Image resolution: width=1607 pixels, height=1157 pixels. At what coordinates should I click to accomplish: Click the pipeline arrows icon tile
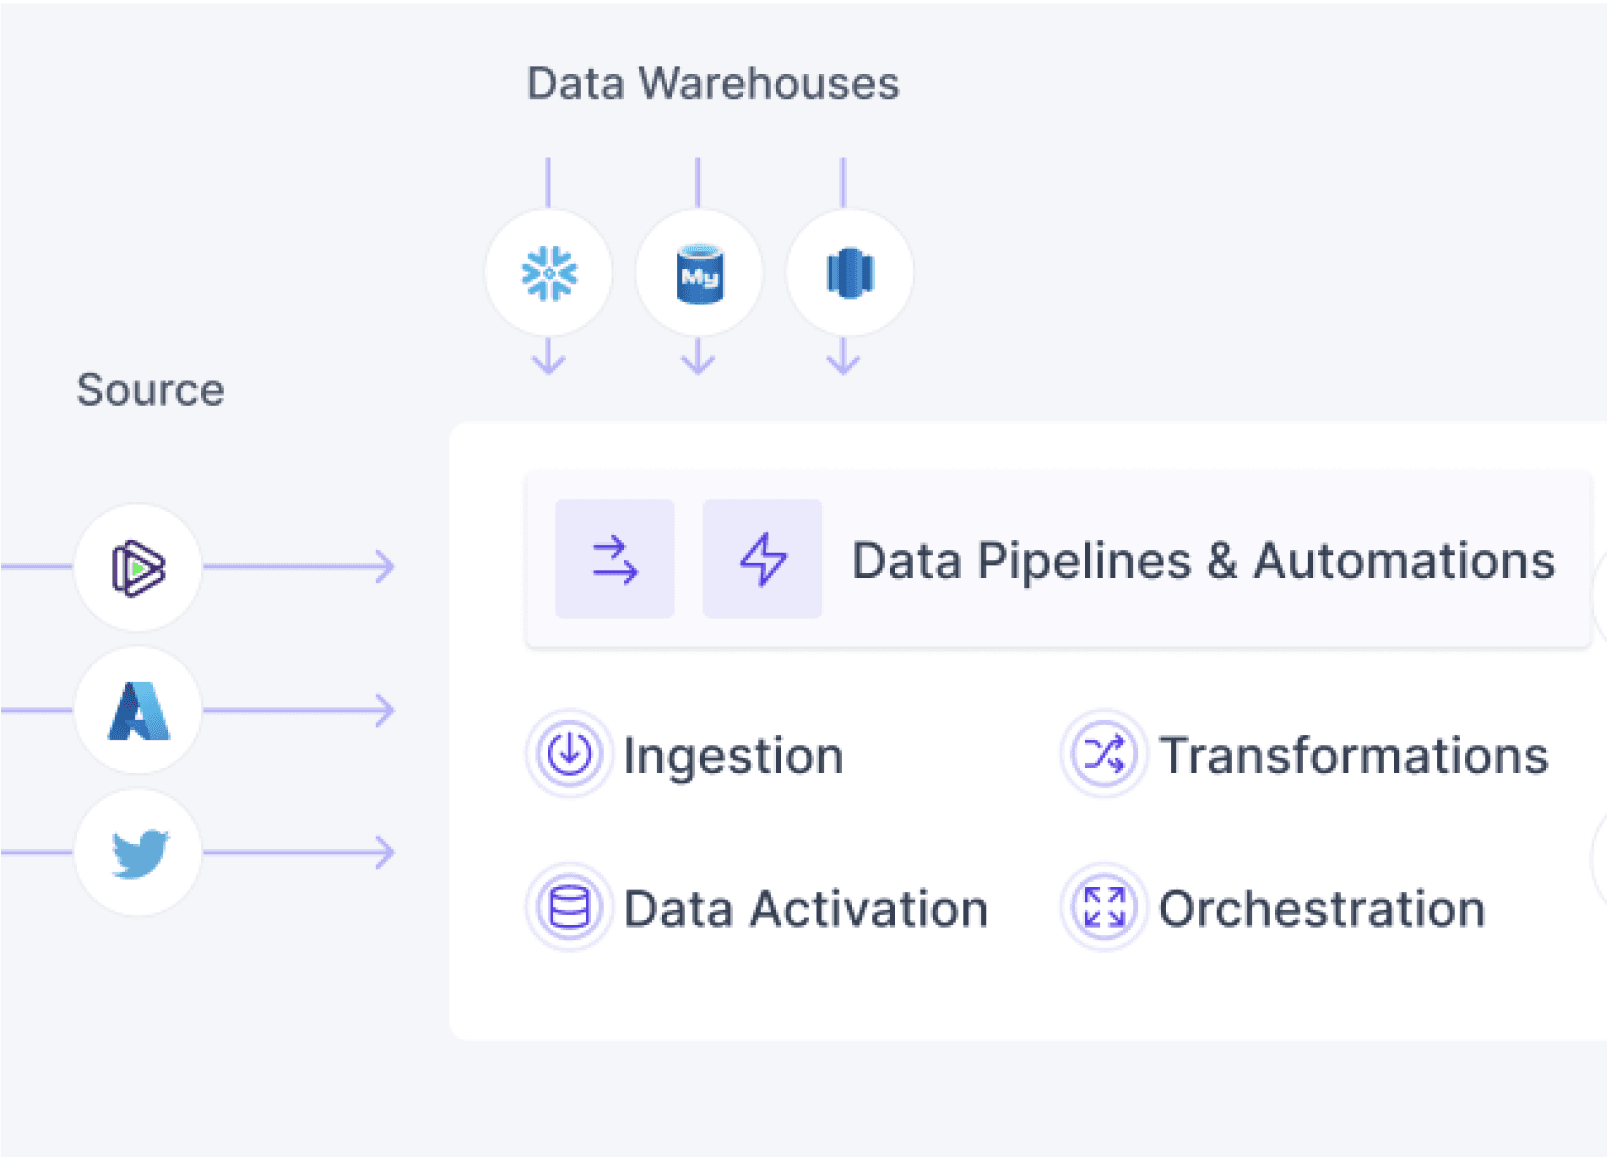pyautogui.click(x=615, y=559)
